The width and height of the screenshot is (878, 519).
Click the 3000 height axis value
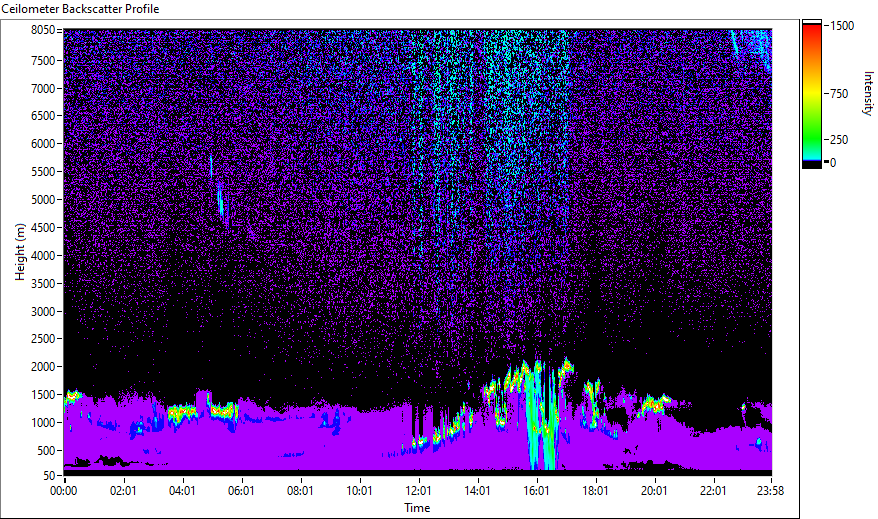pos(43,312)
